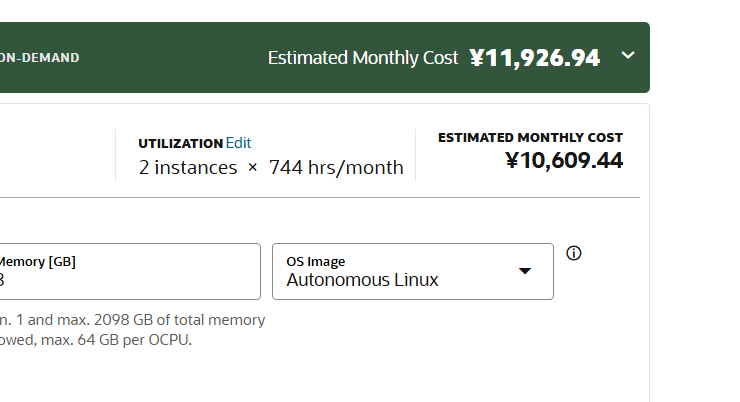Click the info icon beside OS Image
Image resolution: width=740 pixels, height=402 pixels.
pyautogui.click(x=573, y=253)
